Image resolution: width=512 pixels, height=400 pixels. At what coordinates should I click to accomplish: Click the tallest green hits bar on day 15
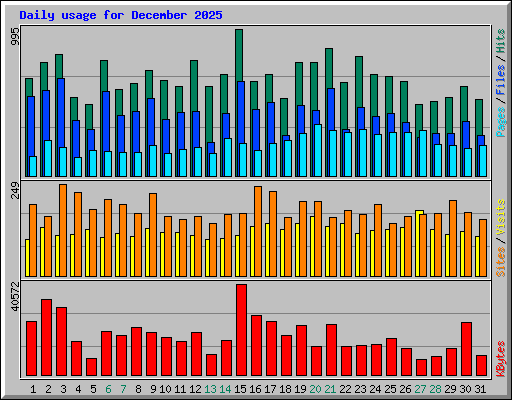pos(239,55)
